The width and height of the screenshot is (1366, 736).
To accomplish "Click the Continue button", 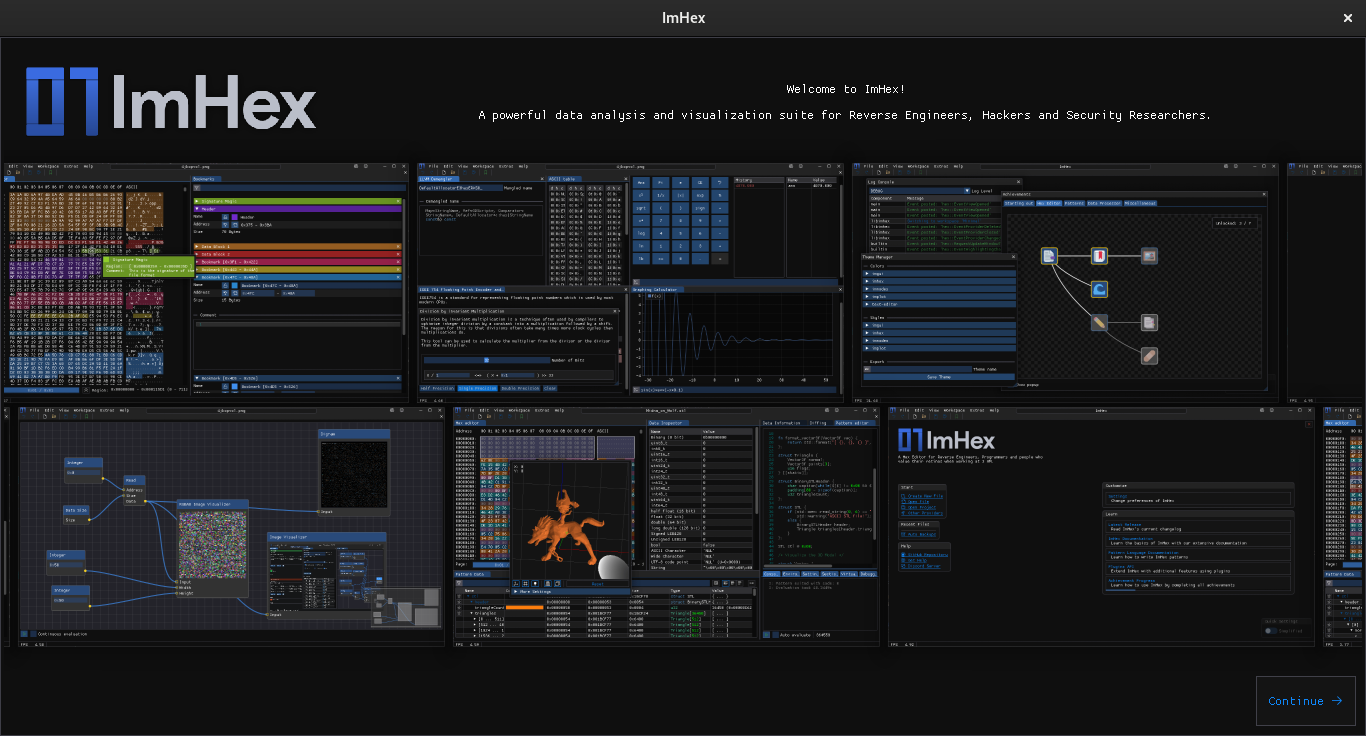I will click(x=1305, y=701).
